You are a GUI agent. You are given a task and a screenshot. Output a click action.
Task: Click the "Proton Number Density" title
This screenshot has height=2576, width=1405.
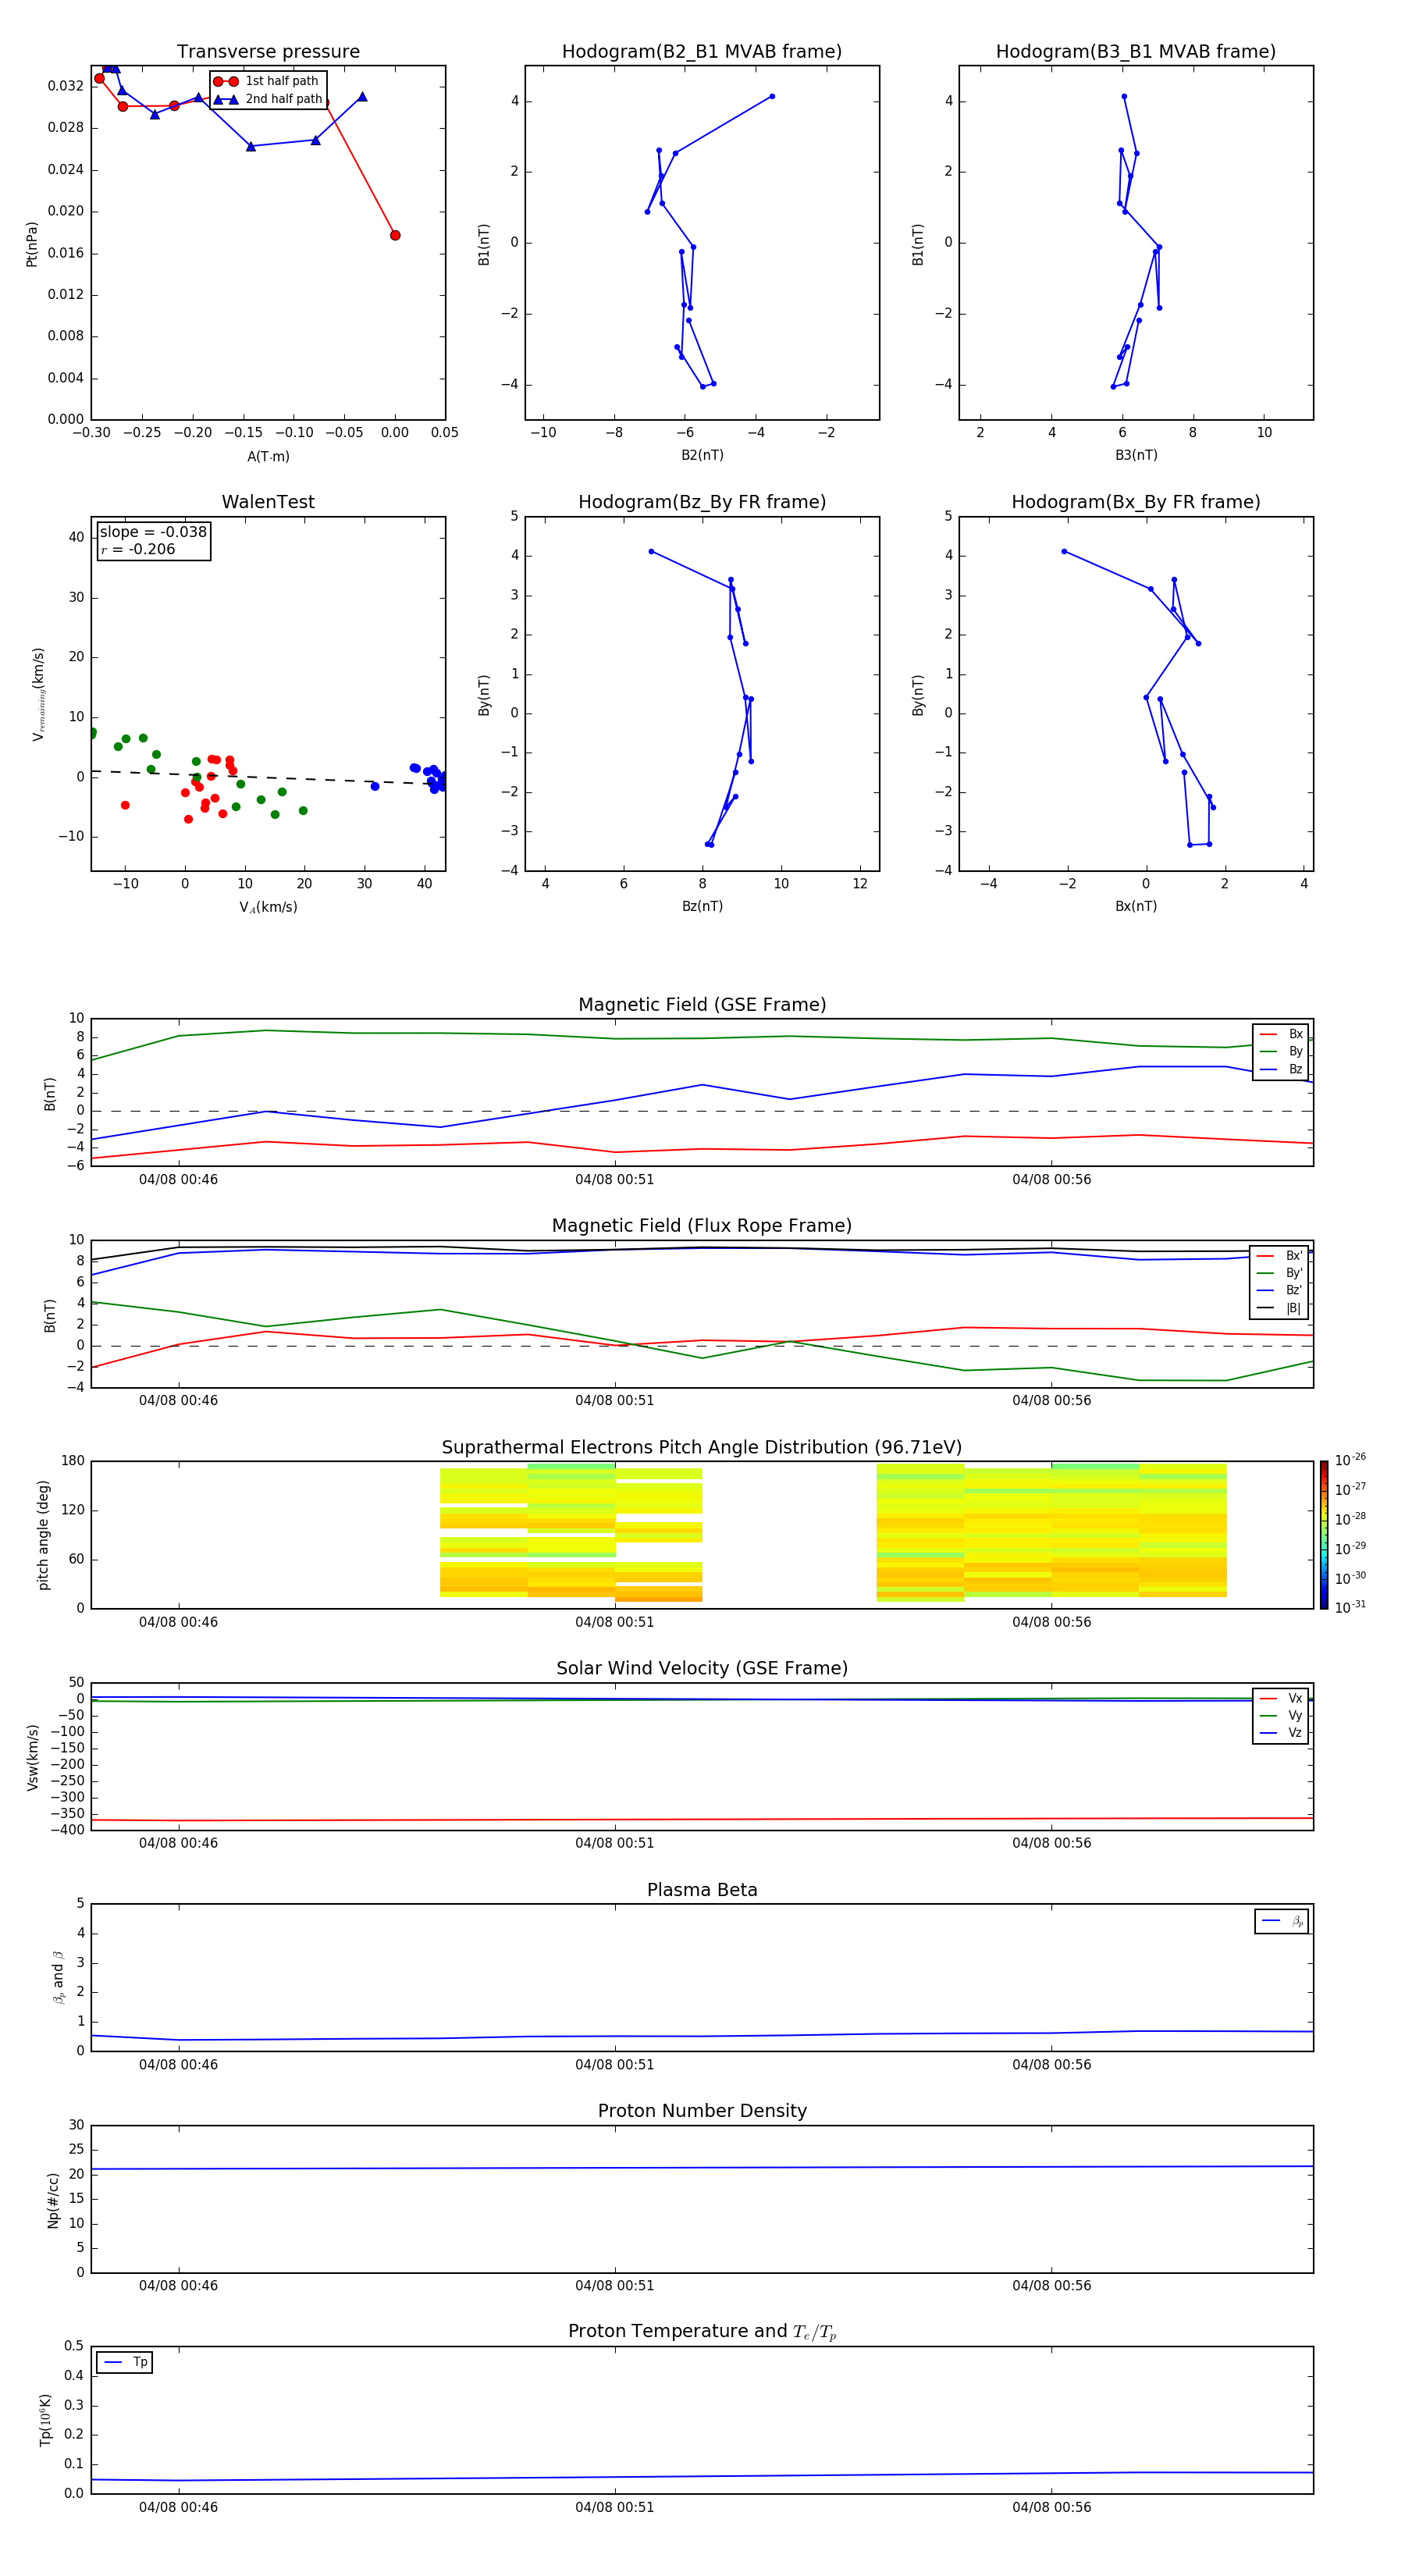[702, 2112]
